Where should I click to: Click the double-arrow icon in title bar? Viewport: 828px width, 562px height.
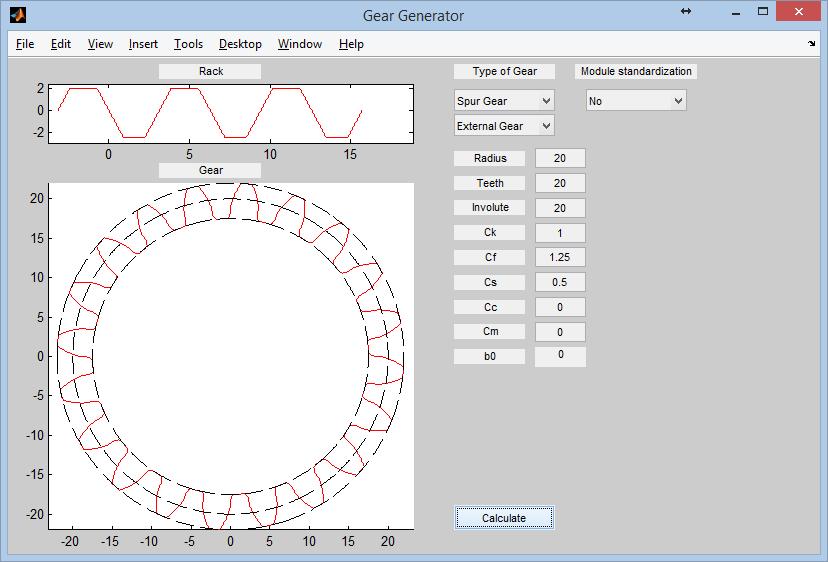[x=686, y=11]
